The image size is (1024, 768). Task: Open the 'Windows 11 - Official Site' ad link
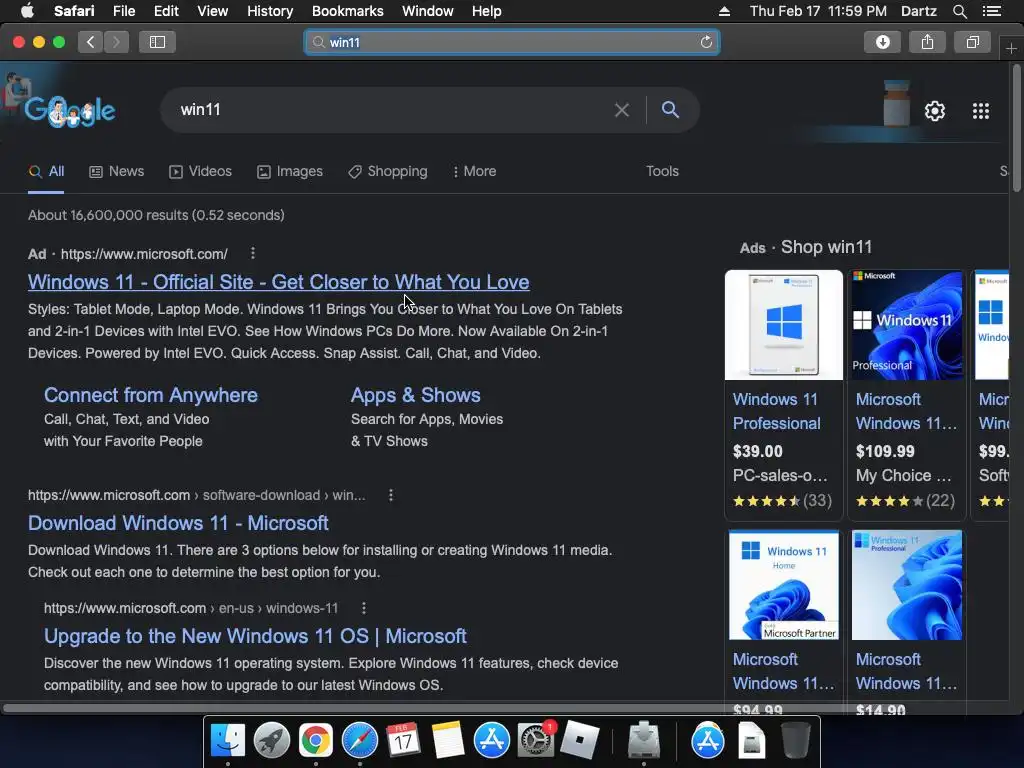(278, 282)
